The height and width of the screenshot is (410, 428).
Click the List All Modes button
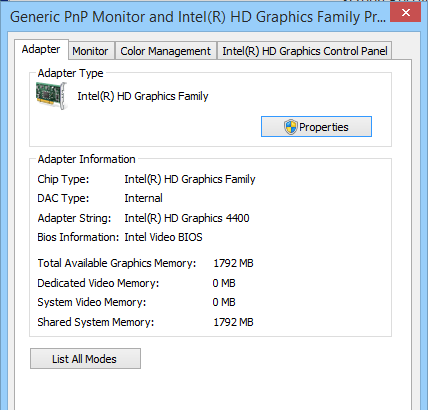[85, 359]
